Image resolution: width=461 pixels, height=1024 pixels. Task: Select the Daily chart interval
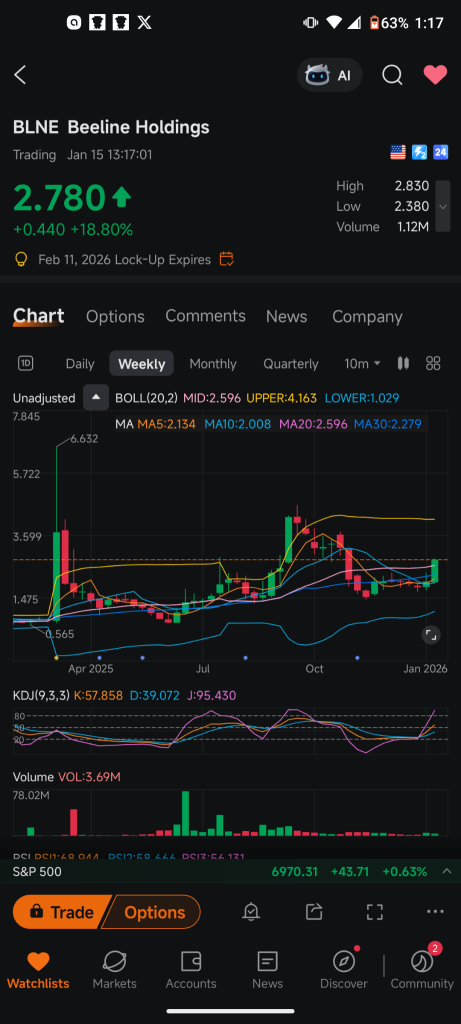point(80,364)
